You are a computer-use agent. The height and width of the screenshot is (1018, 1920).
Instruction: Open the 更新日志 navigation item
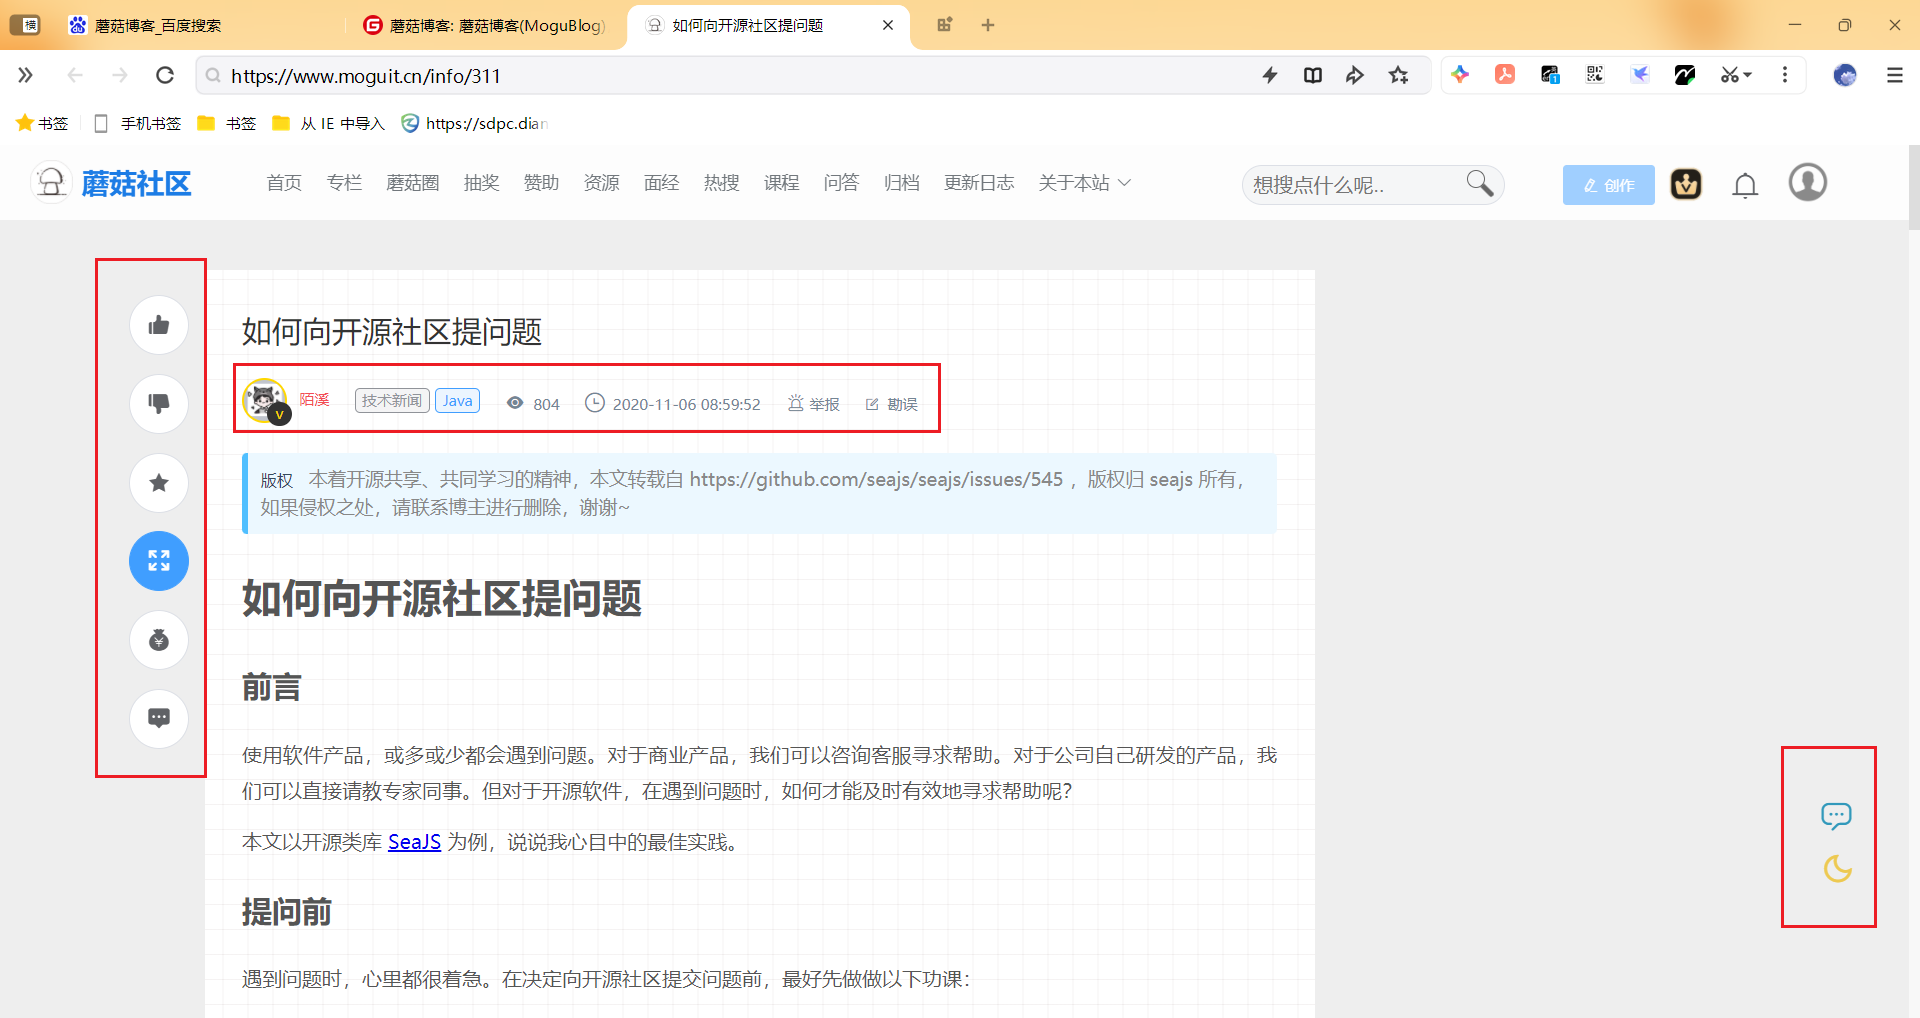coord(979,183)
